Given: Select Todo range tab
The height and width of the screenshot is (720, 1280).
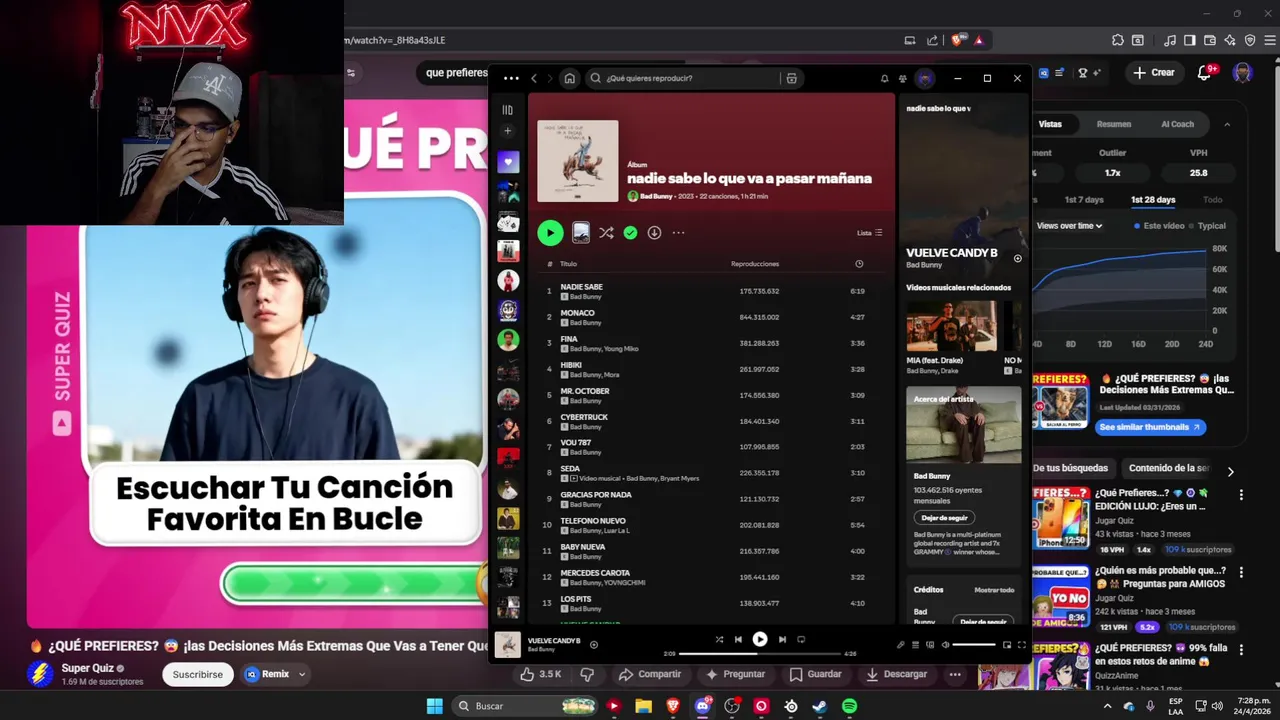Looking at the screenshot, I should (1212, 200).
